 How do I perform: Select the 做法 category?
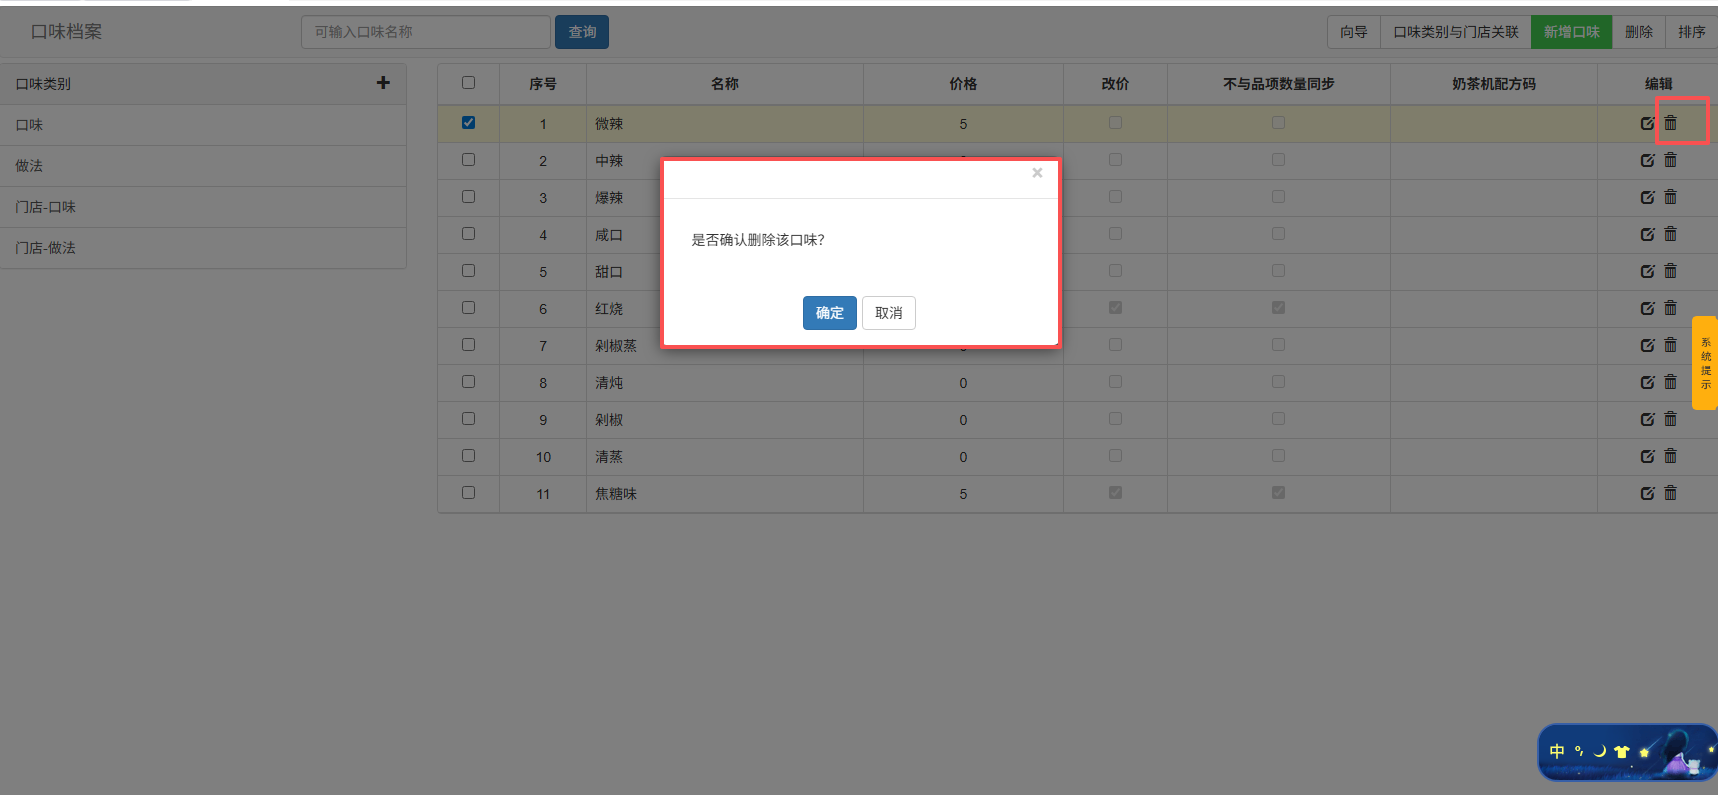click(x=203, y=166)
